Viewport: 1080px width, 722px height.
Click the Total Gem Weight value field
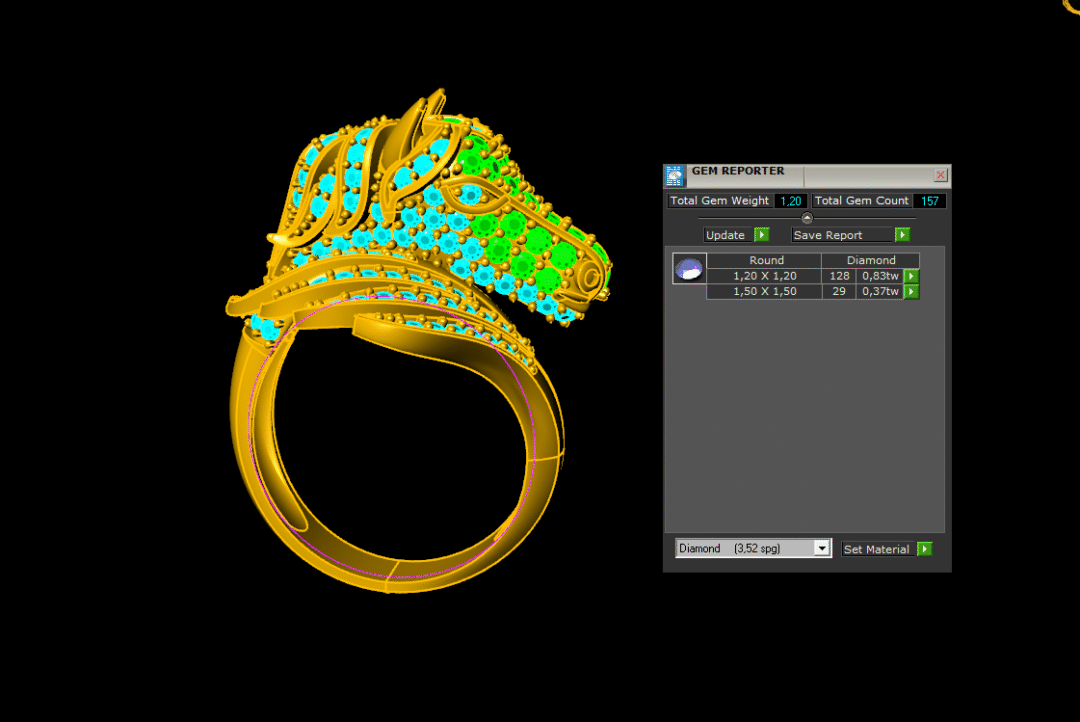coord(791,200)
